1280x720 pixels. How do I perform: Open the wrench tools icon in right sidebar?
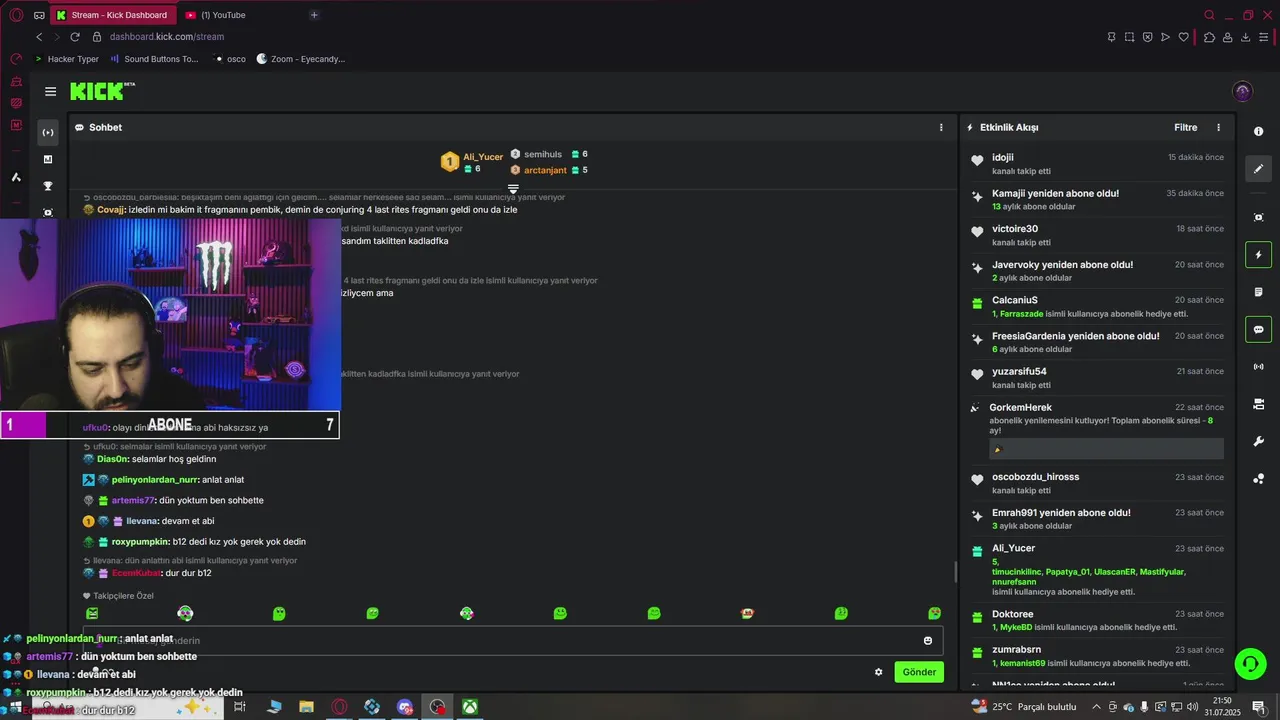[x=1258, y=441]
